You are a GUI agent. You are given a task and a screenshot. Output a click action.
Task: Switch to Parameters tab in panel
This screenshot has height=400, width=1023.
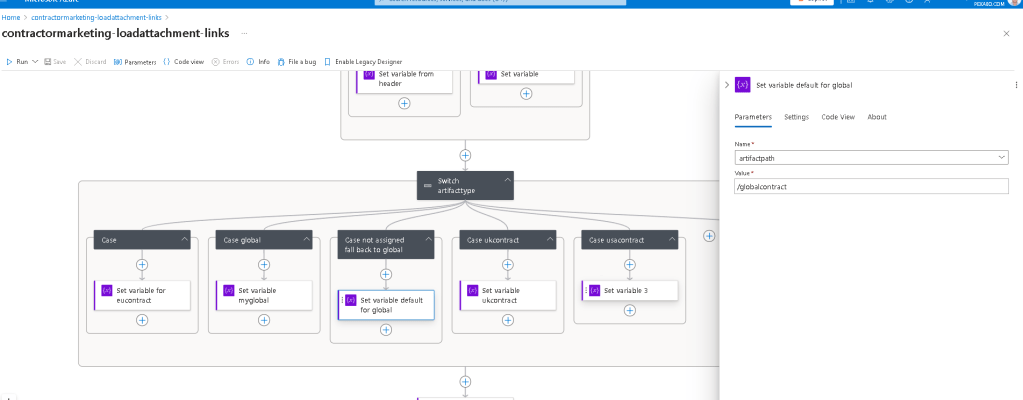(x=753, y=117)
